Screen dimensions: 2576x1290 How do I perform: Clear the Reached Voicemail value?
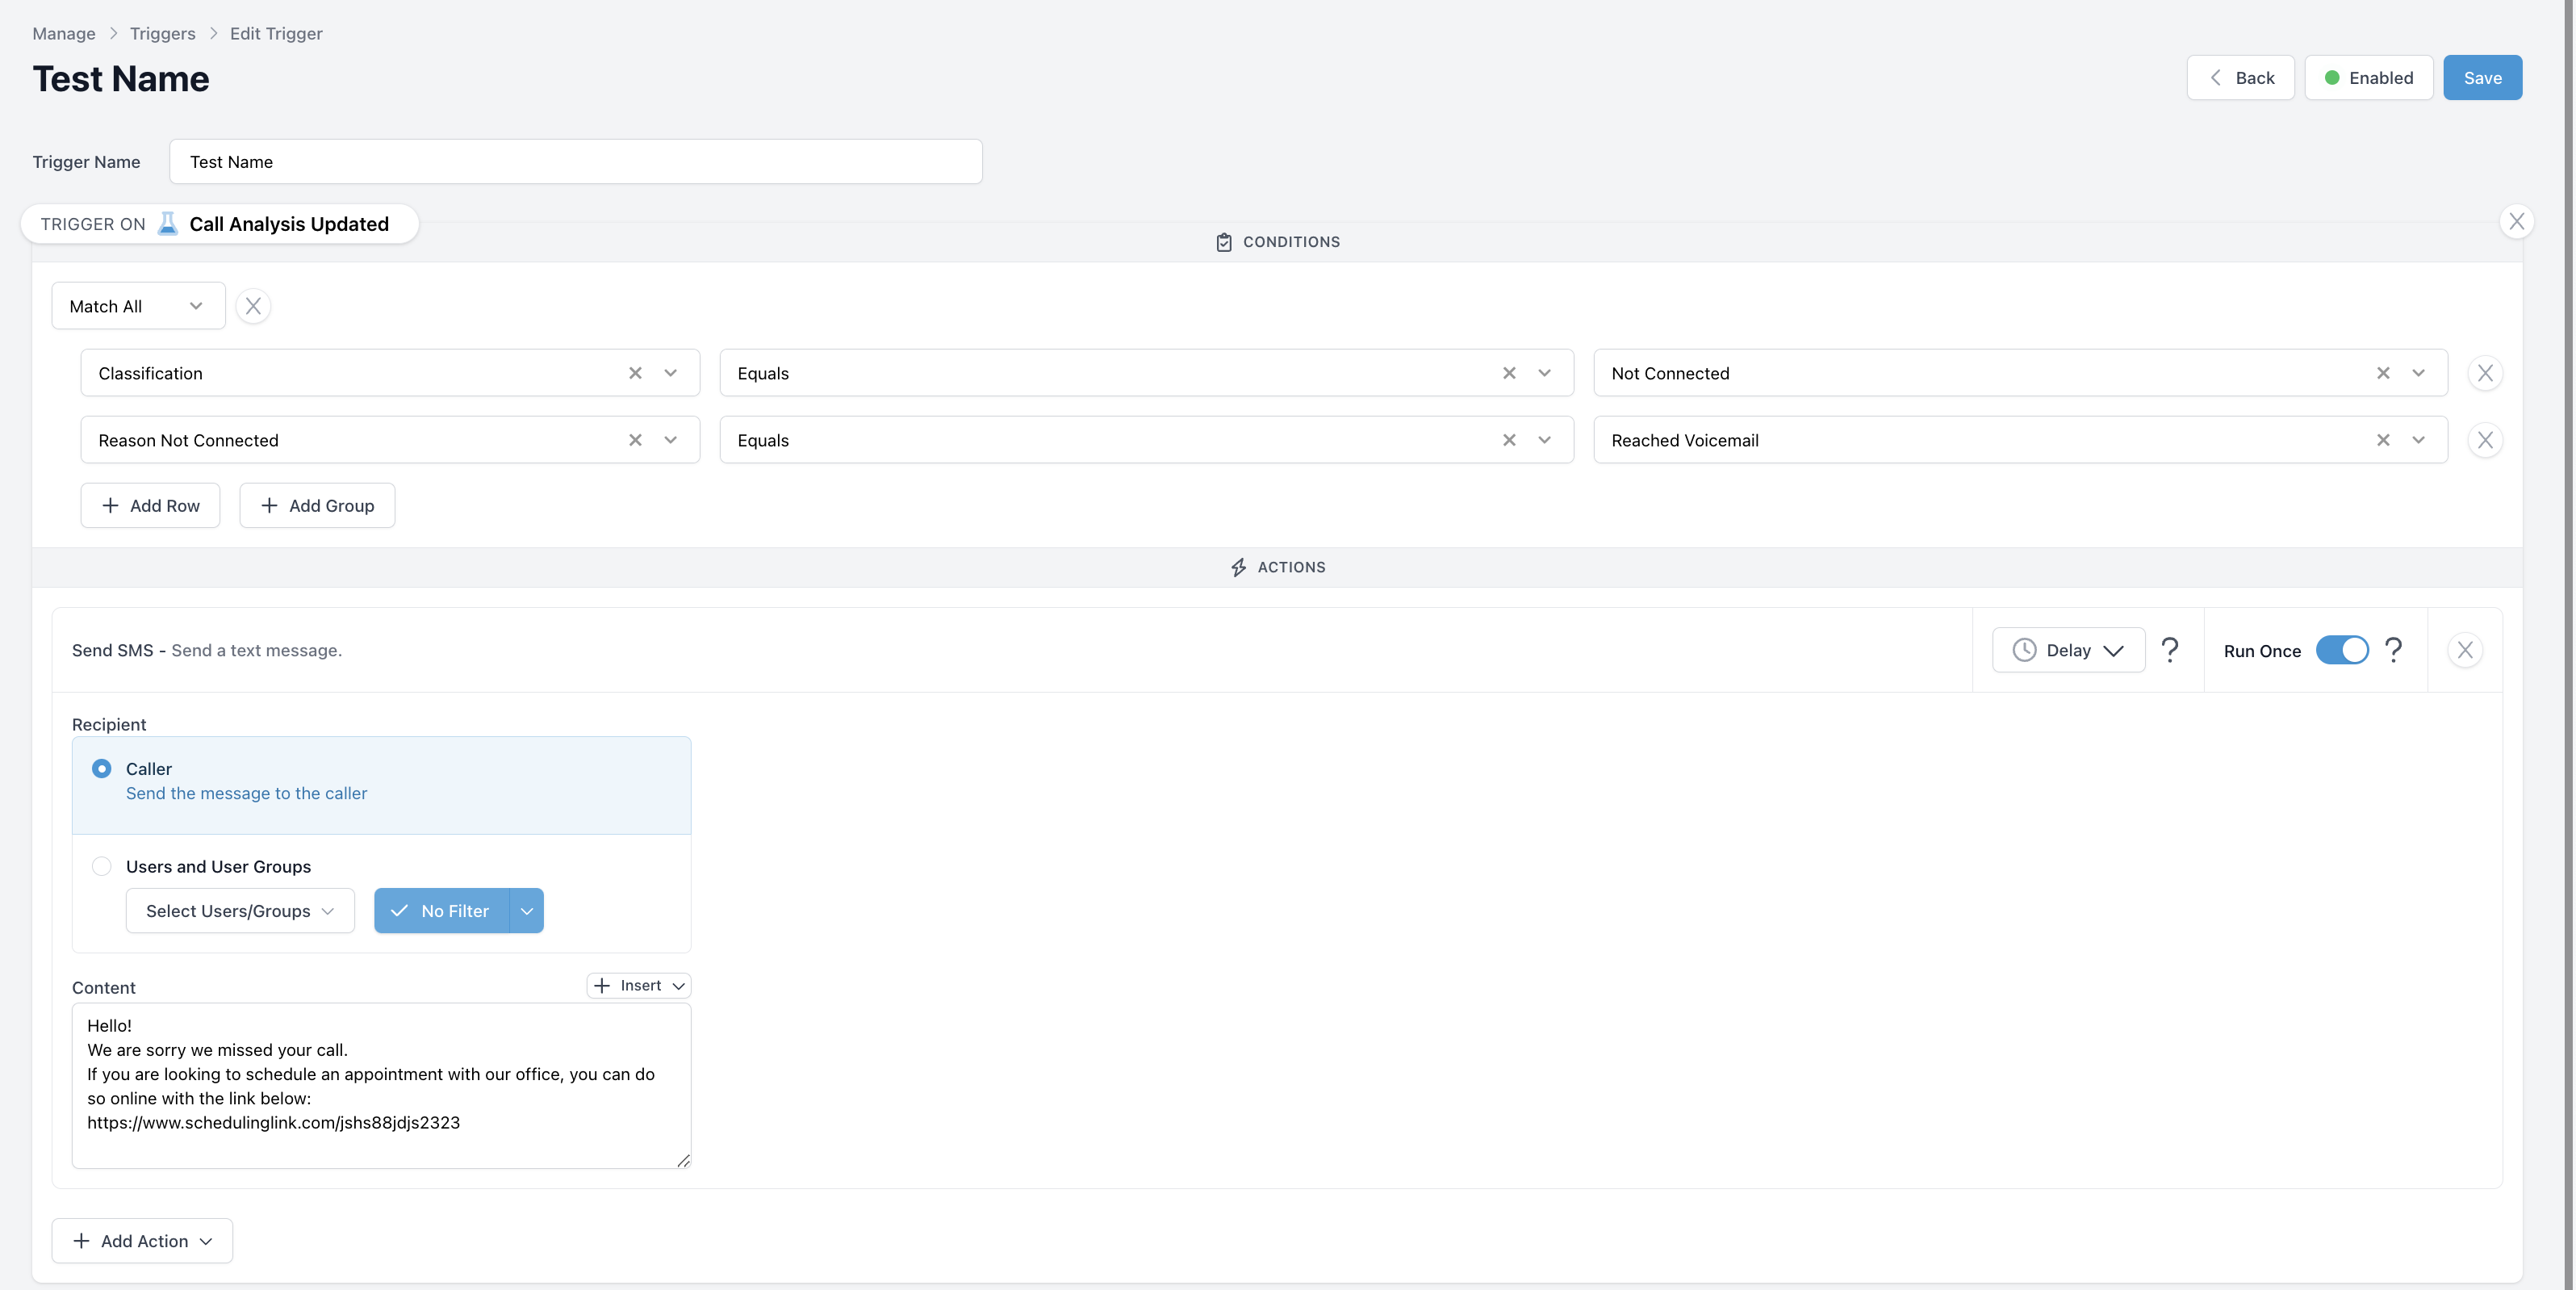click(x=2383, y=440)
